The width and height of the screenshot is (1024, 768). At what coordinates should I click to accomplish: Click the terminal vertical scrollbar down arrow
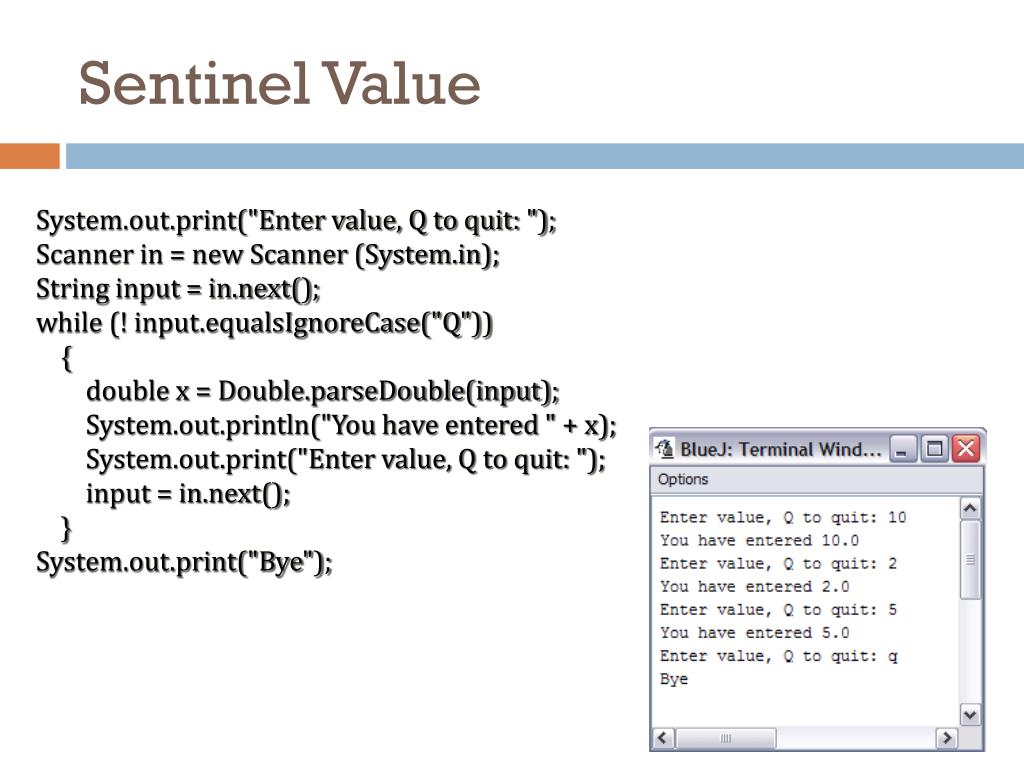[970, 715]
